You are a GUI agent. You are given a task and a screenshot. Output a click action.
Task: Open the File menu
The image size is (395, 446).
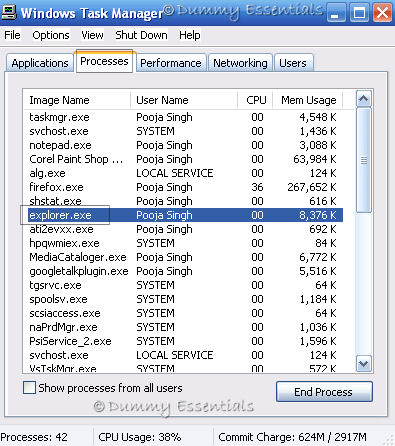click(12, 35)
